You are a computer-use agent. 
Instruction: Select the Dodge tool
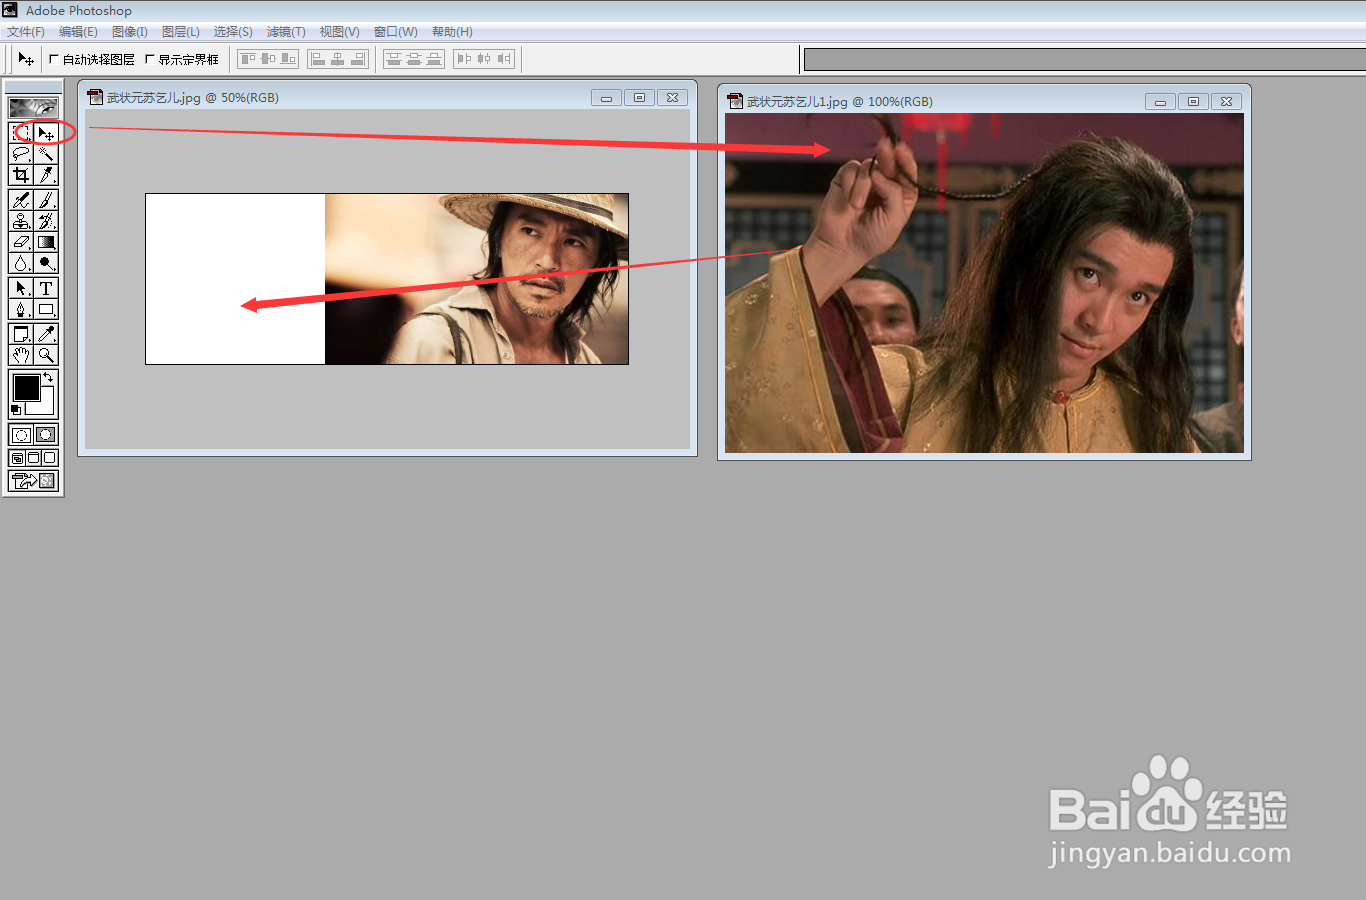pyautogui.click(x=46, y=263)
